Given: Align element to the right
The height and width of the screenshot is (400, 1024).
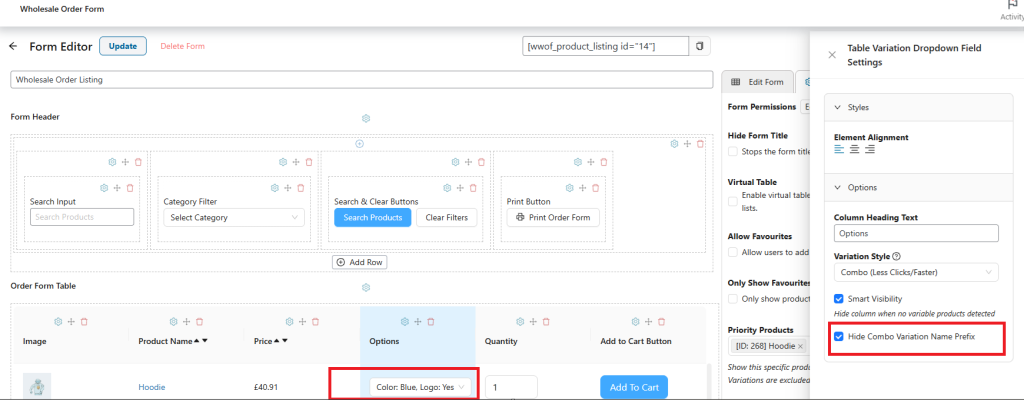Looking at the screenshot, I should click(x=870, y=150).
